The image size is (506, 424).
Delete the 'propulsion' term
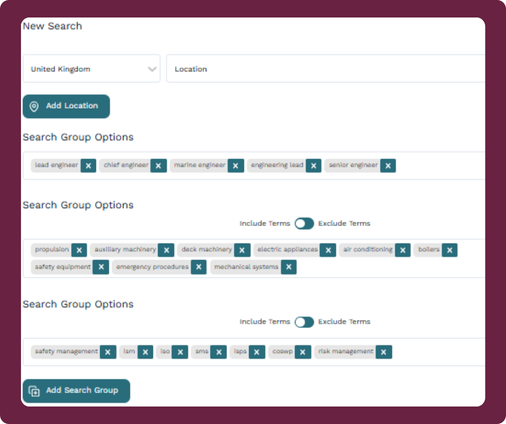(79, 250)
